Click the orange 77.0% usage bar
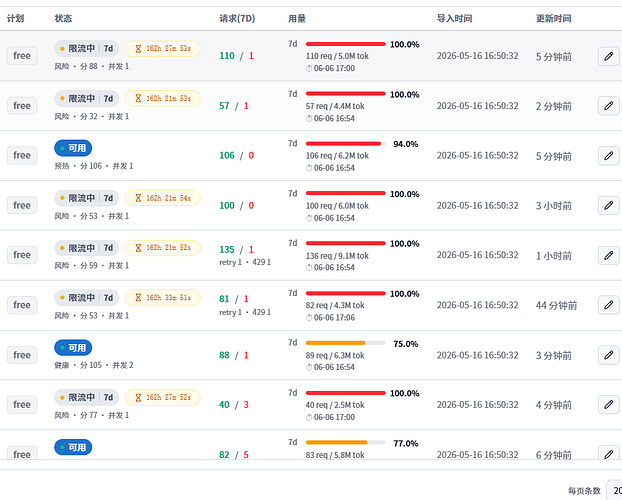Screen dimensions: 622x500 pos(346,442)
